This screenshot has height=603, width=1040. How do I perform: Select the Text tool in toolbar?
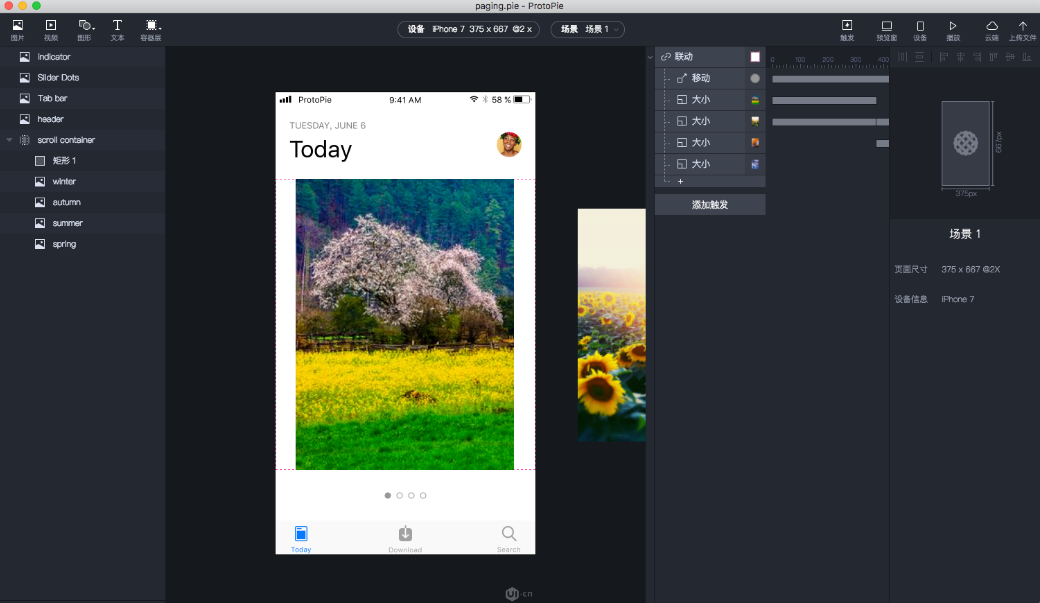pos(117,29)
